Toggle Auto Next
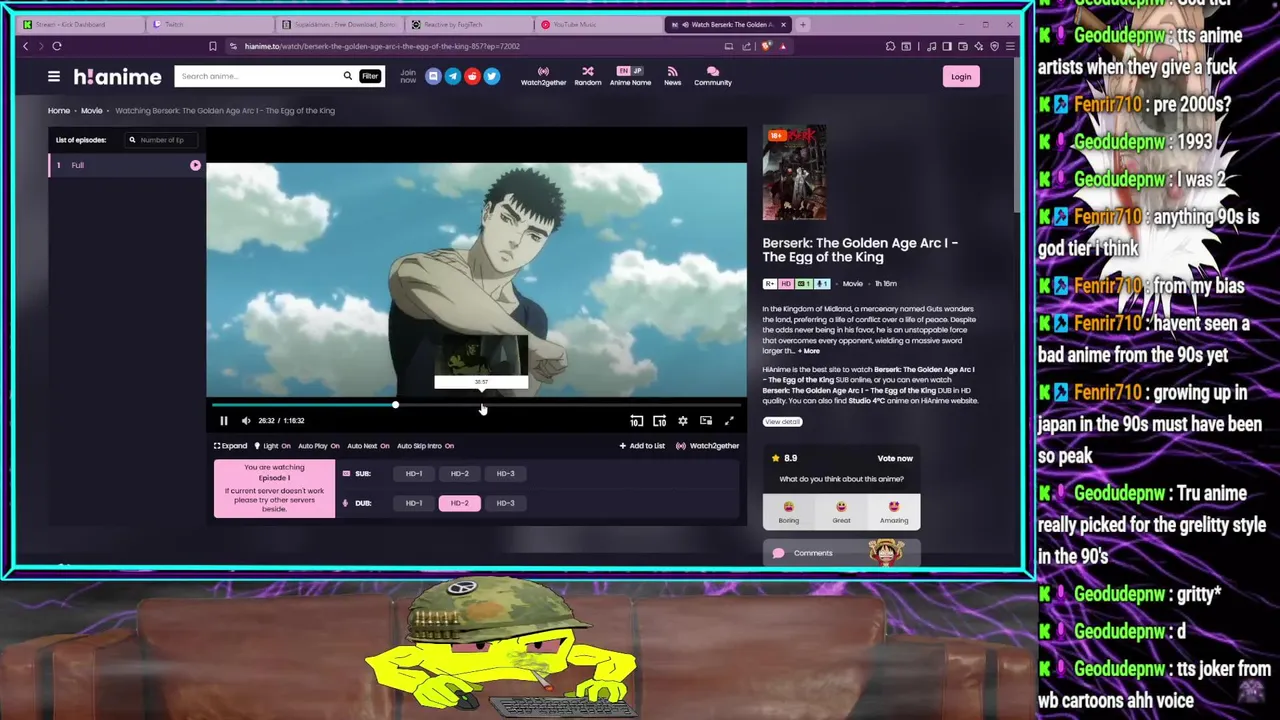 pyautogui.click(x=368, y=446)
